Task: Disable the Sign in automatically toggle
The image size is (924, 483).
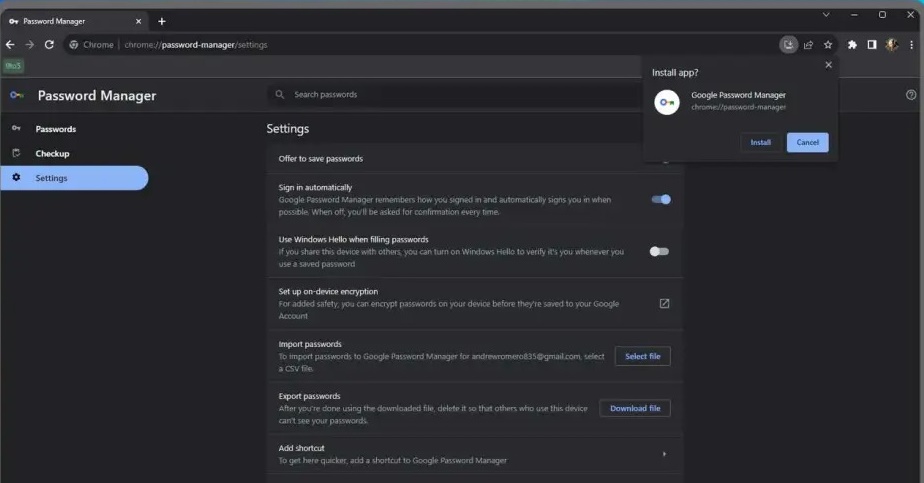Action: point(660,199)
